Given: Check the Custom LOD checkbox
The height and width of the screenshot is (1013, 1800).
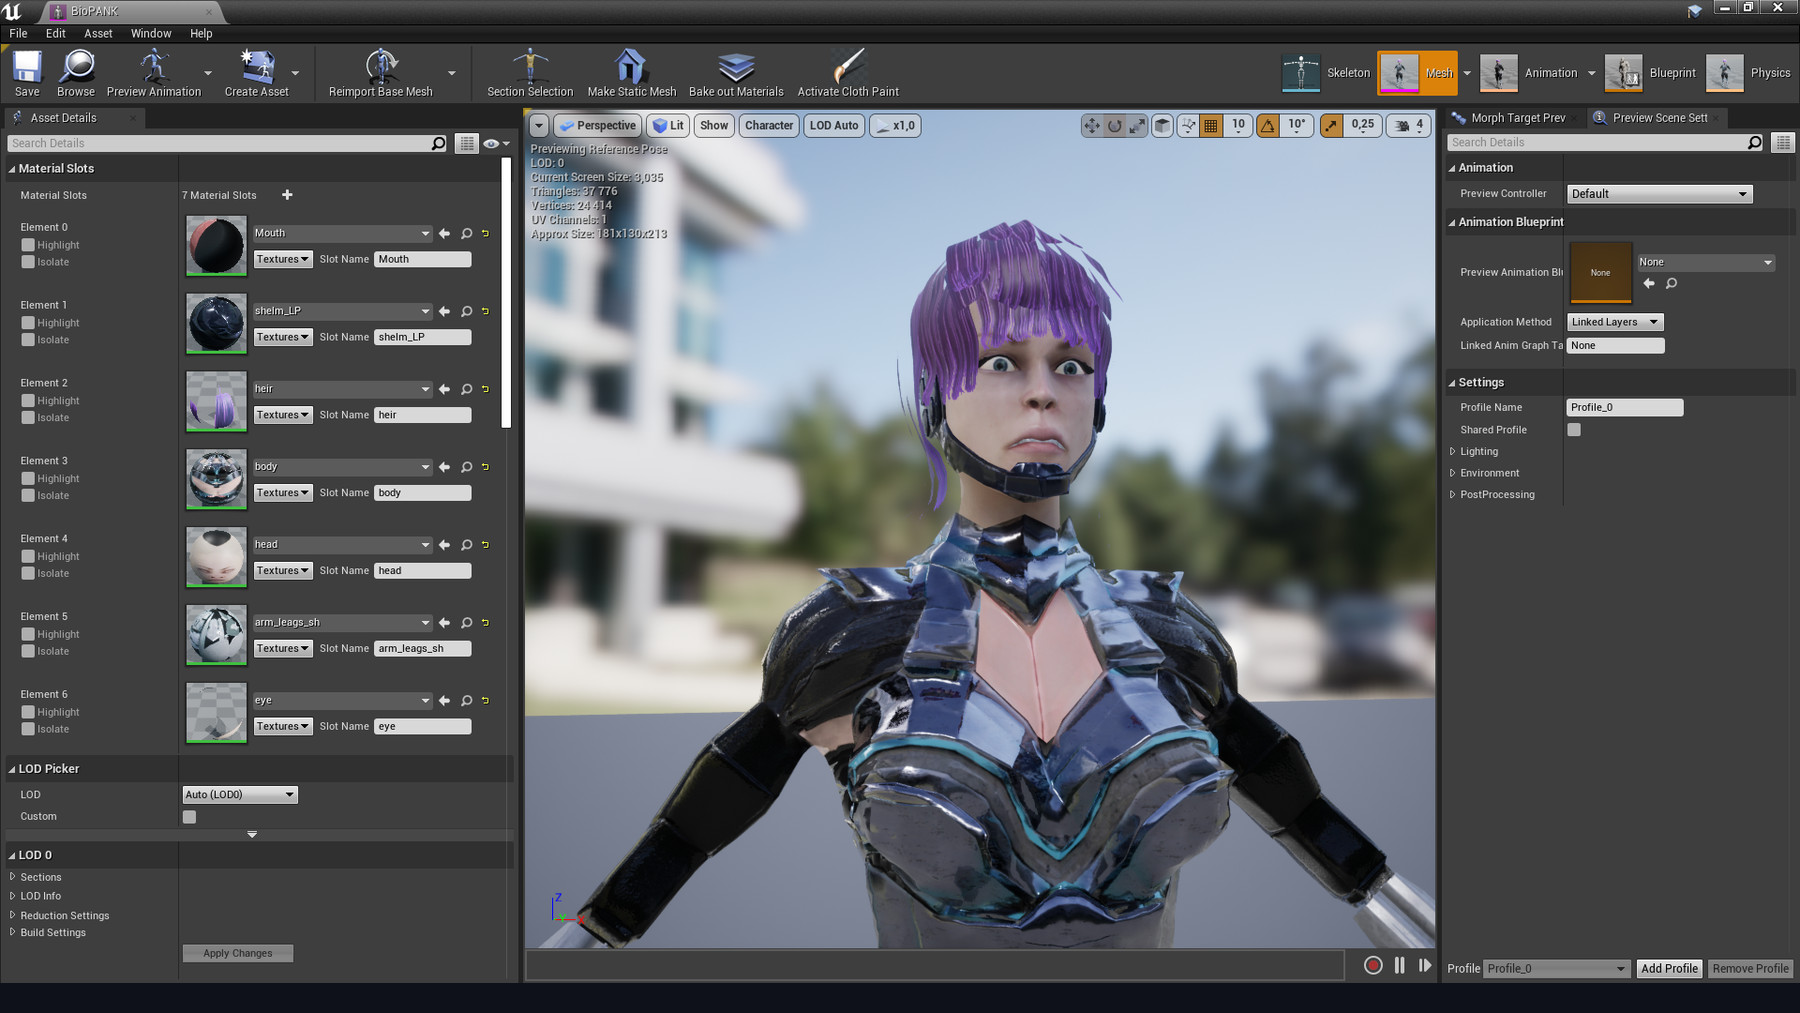Looking at the screenshot, I should (x=189, y=817).
